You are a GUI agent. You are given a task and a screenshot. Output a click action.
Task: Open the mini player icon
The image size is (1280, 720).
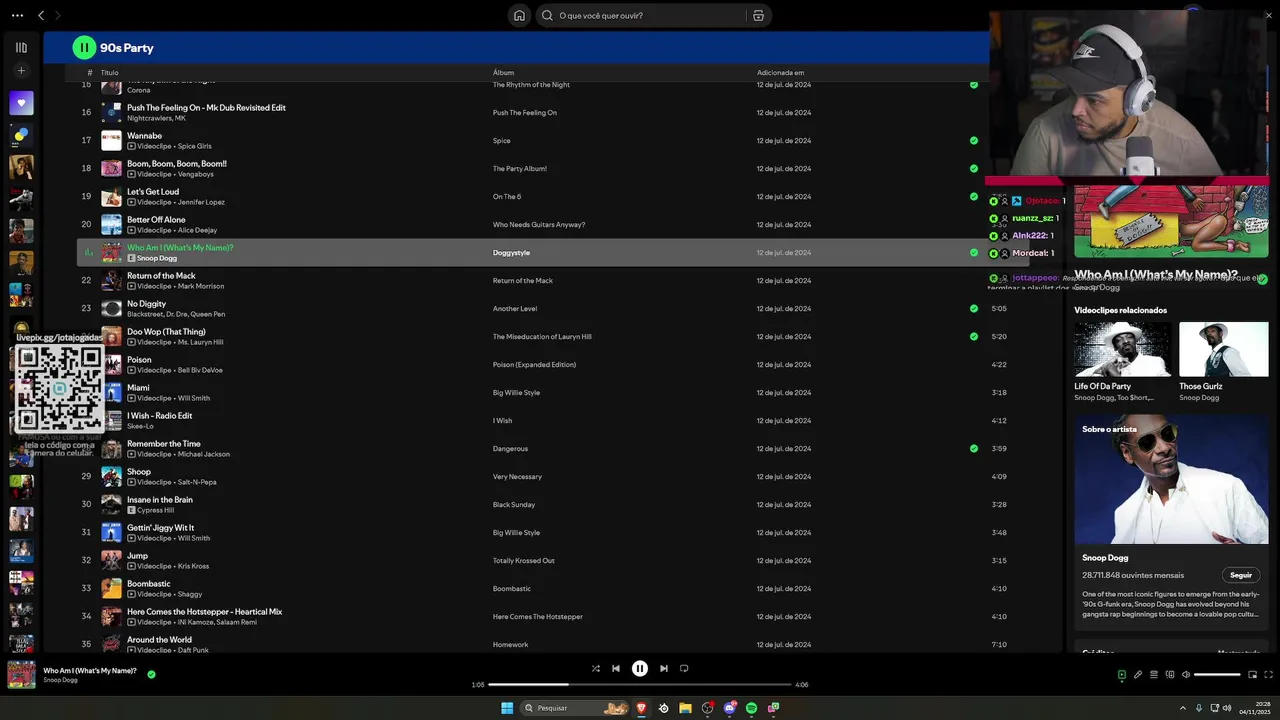point(1252,675)
